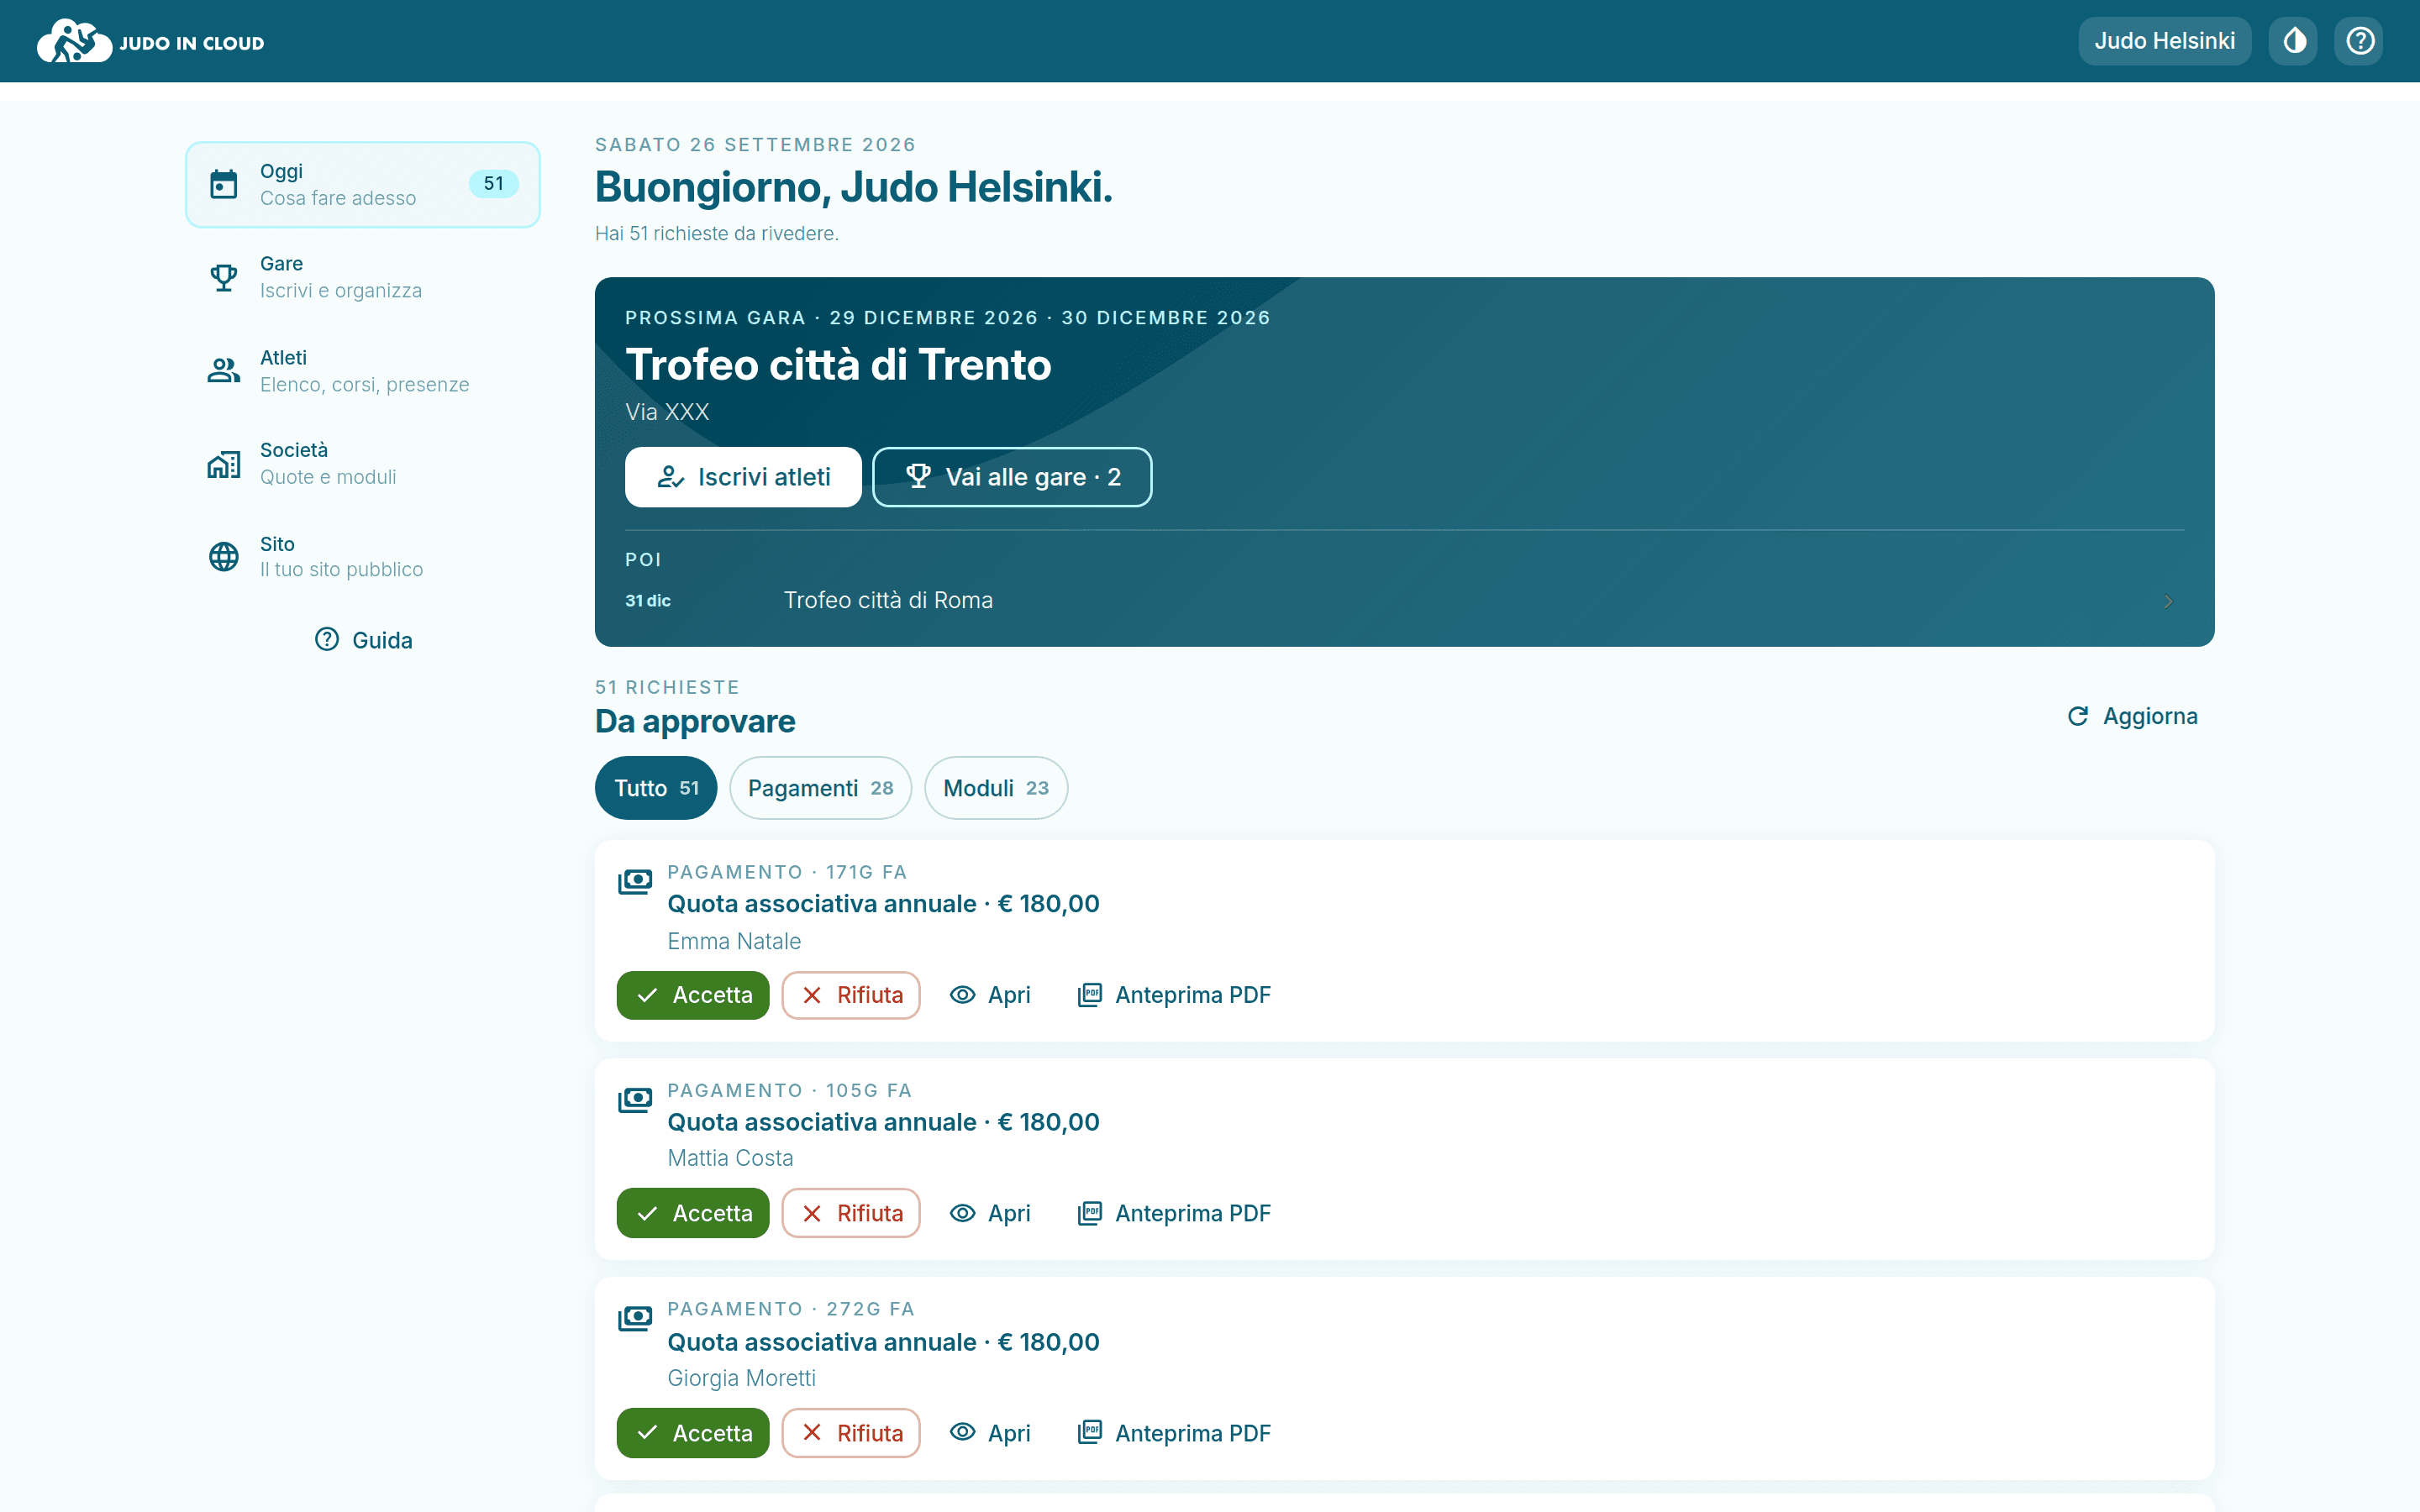Open Trofeo città di Roma entry

tap(1404, 600)
